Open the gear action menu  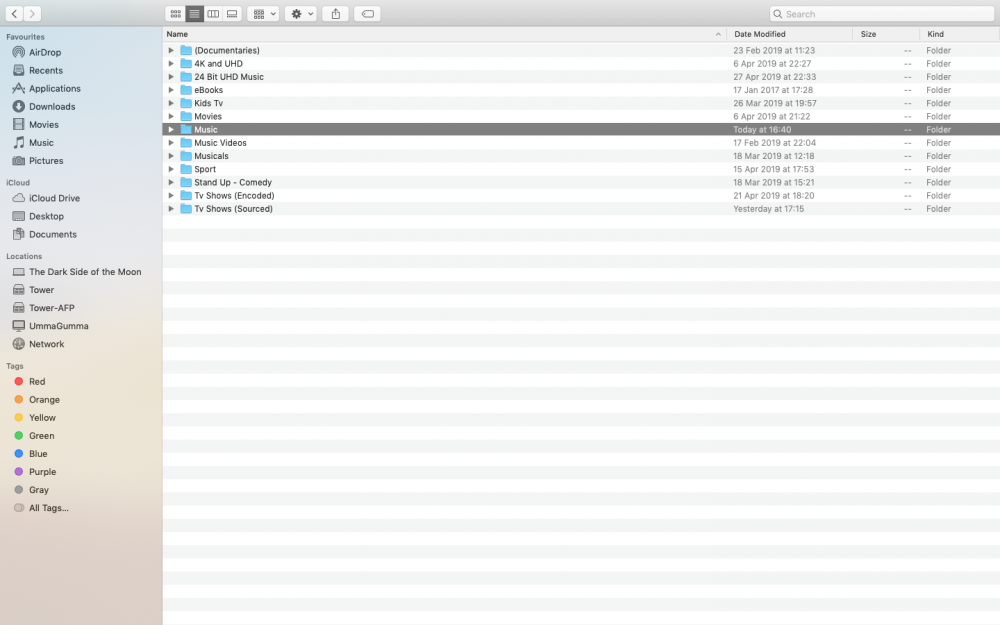(301, 13)
